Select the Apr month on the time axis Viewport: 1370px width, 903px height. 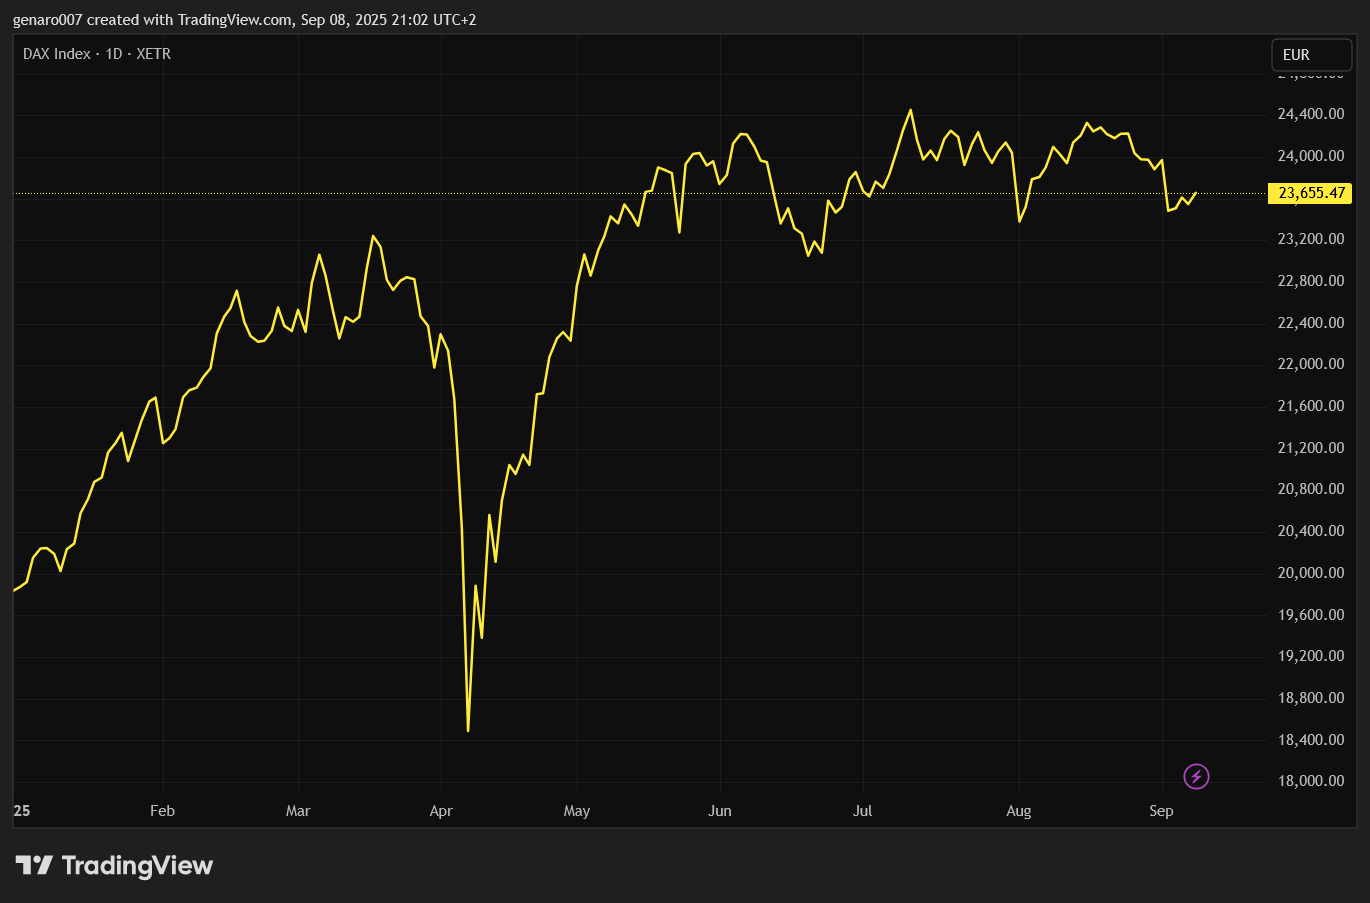tap(441, 811)
